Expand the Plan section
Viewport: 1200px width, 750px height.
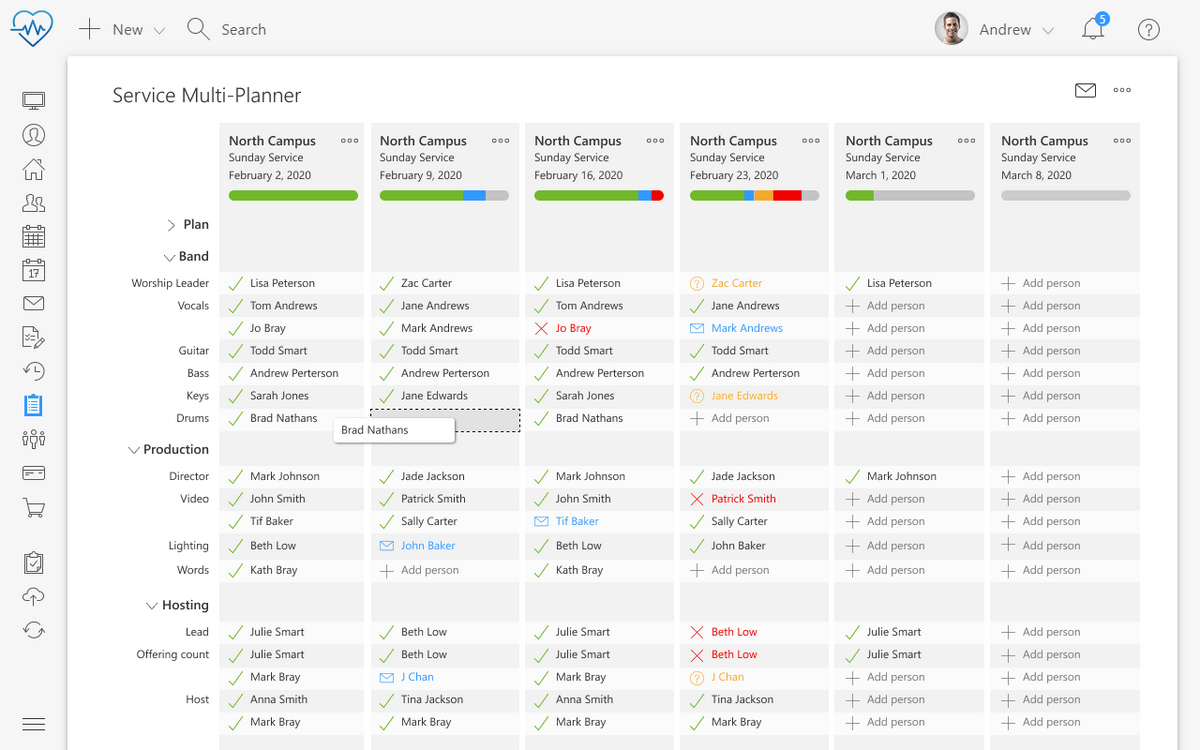(171, 225)
